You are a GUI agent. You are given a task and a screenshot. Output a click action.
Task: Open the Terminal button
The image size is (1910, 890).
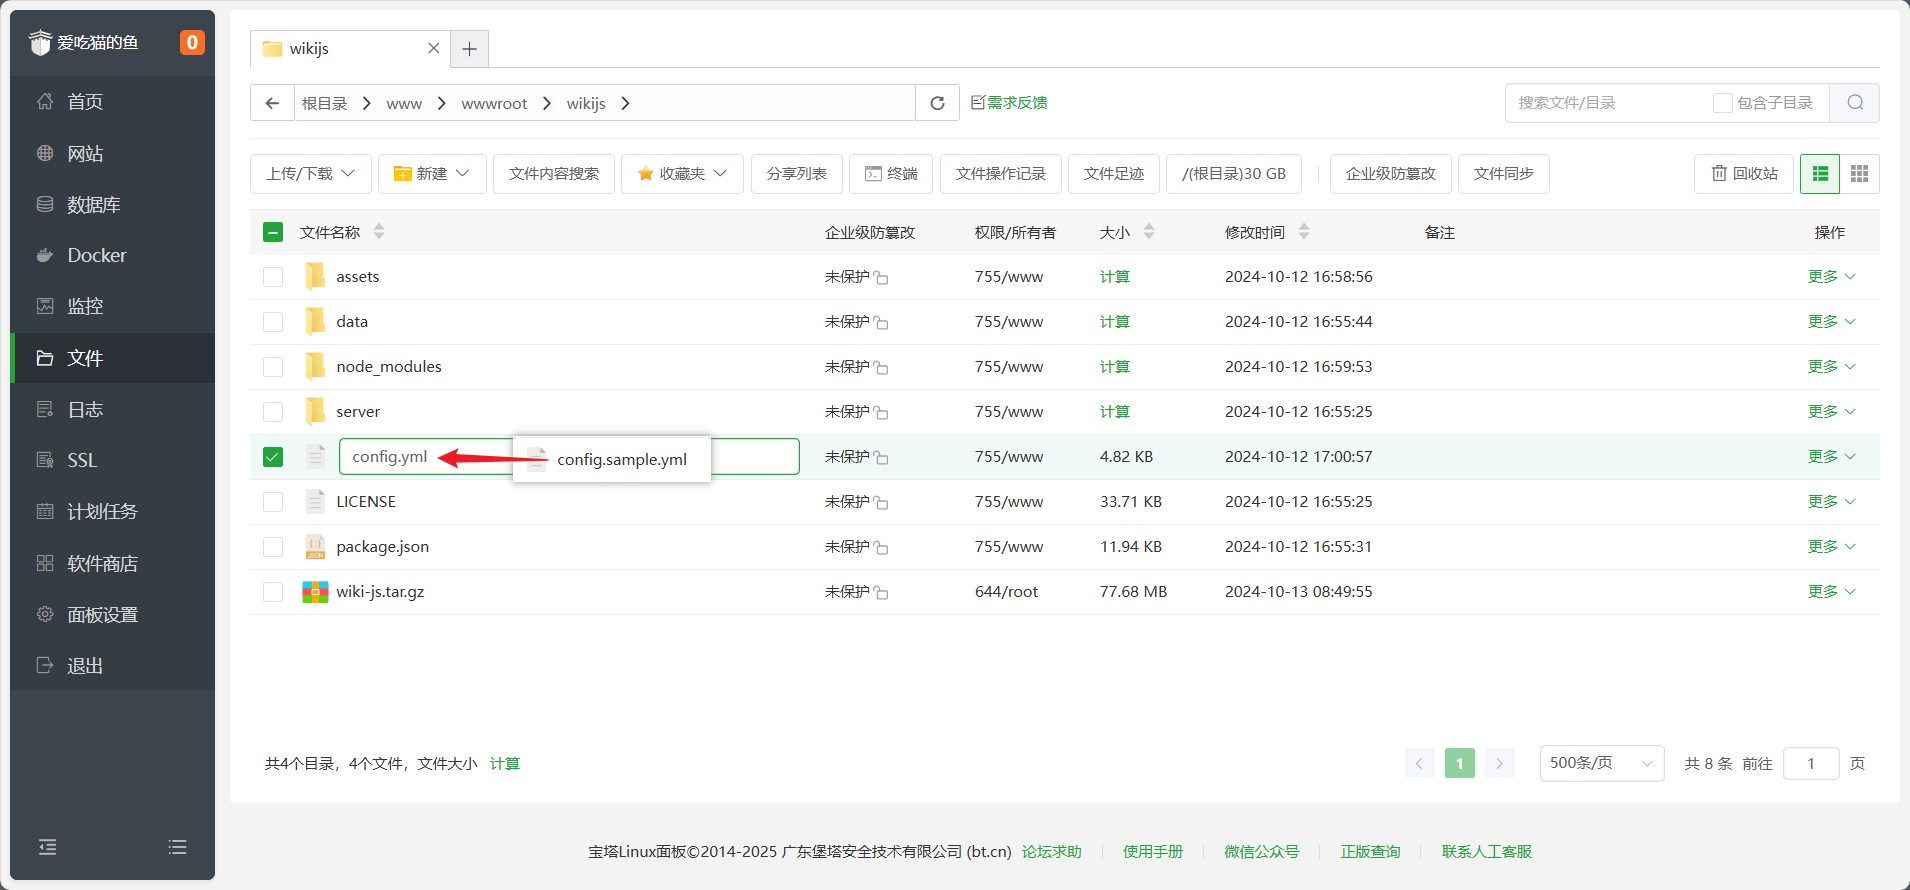pos(891,174)
